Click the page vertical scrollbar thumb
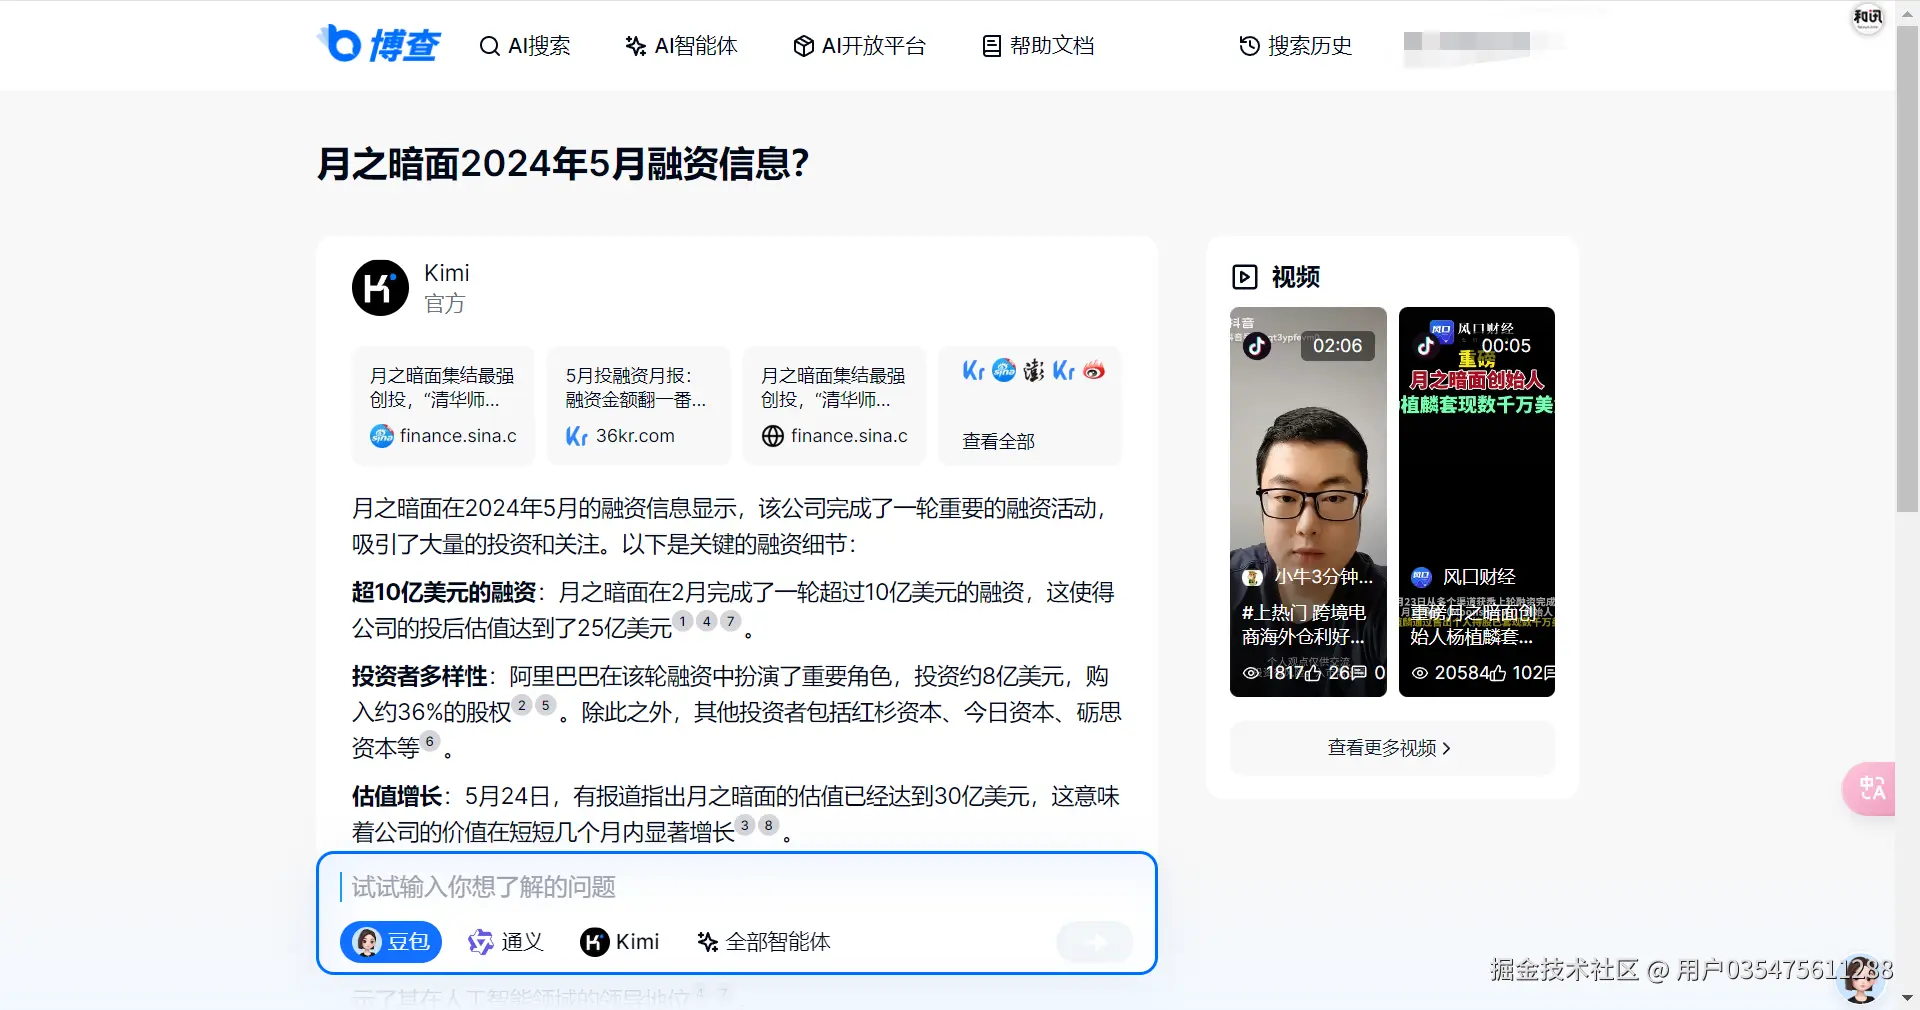This screenshot has width=1920, height=1010. [1907, 268]
